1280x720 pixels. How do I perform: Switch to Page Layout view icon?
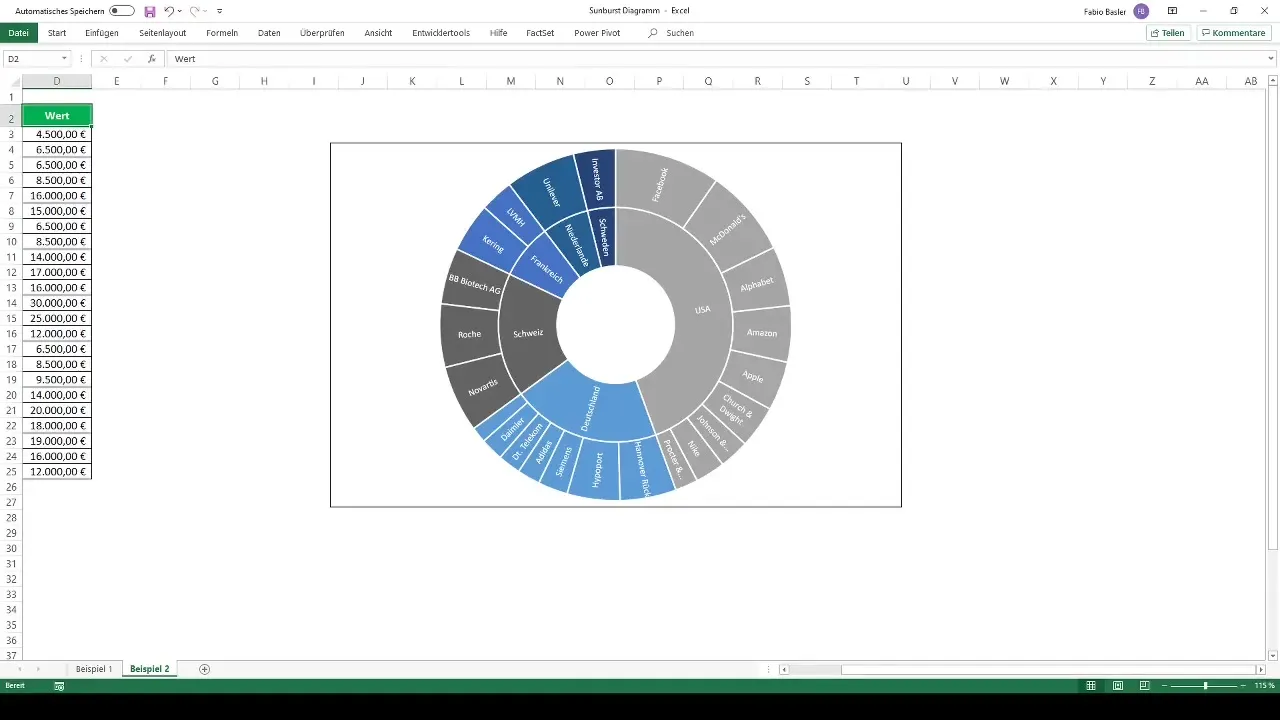click(x=1117, y=686)
